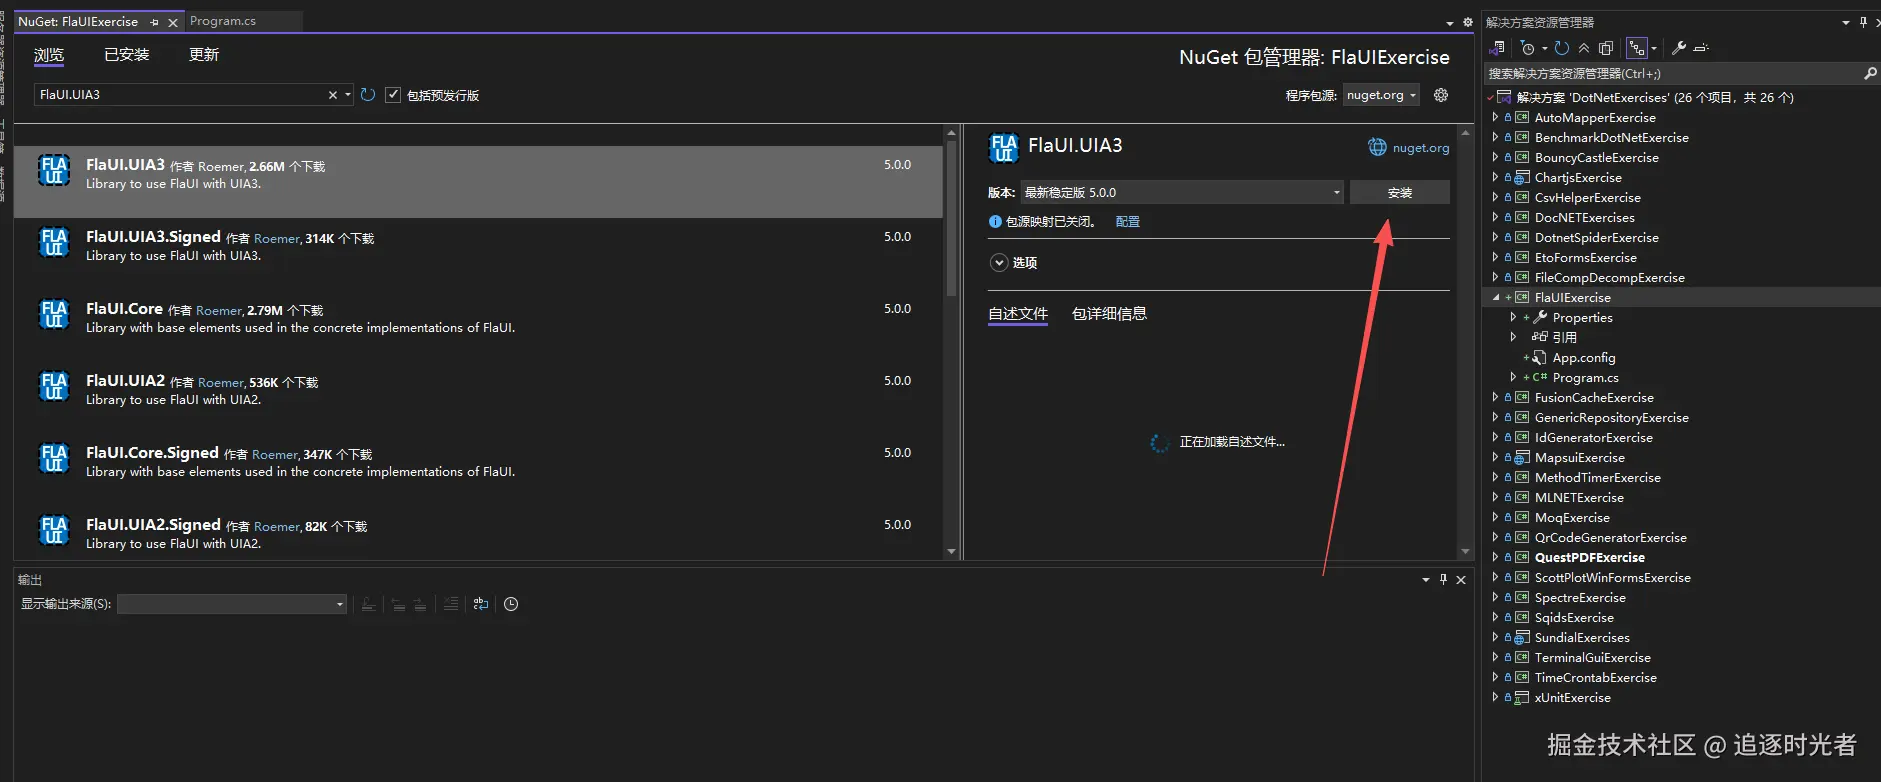Viewport: 1881px width, 782px height.
Task: Expand the Properties node under FlaUIExercise
Action: [1513, 317]
